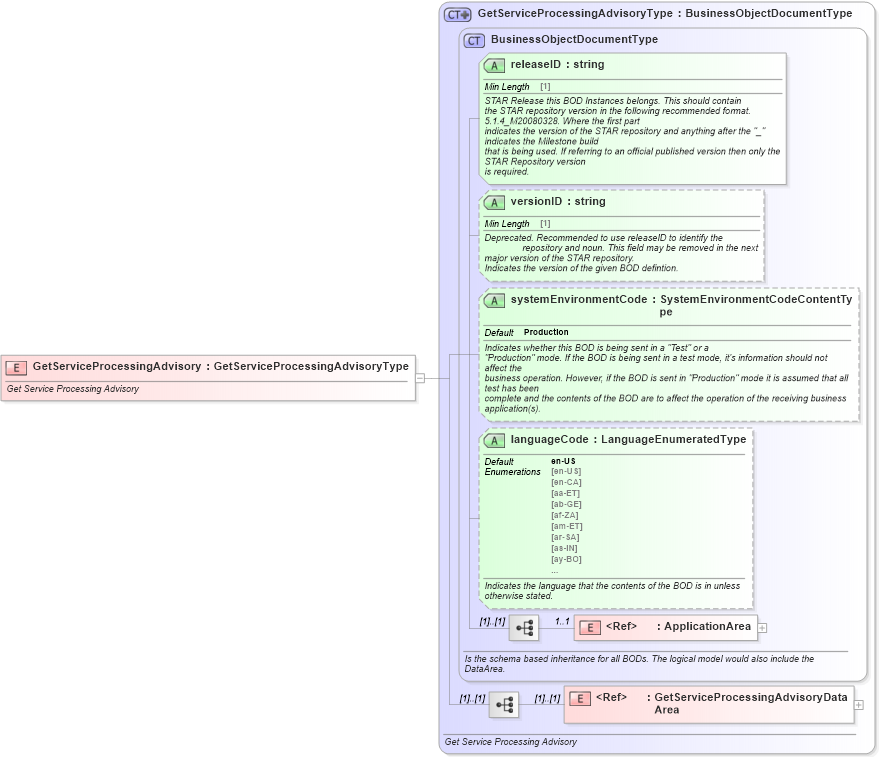Screen dimensions: 880x757
Task: Click the [am-ET] enumeration value
Action: click(x=567, y=526)
